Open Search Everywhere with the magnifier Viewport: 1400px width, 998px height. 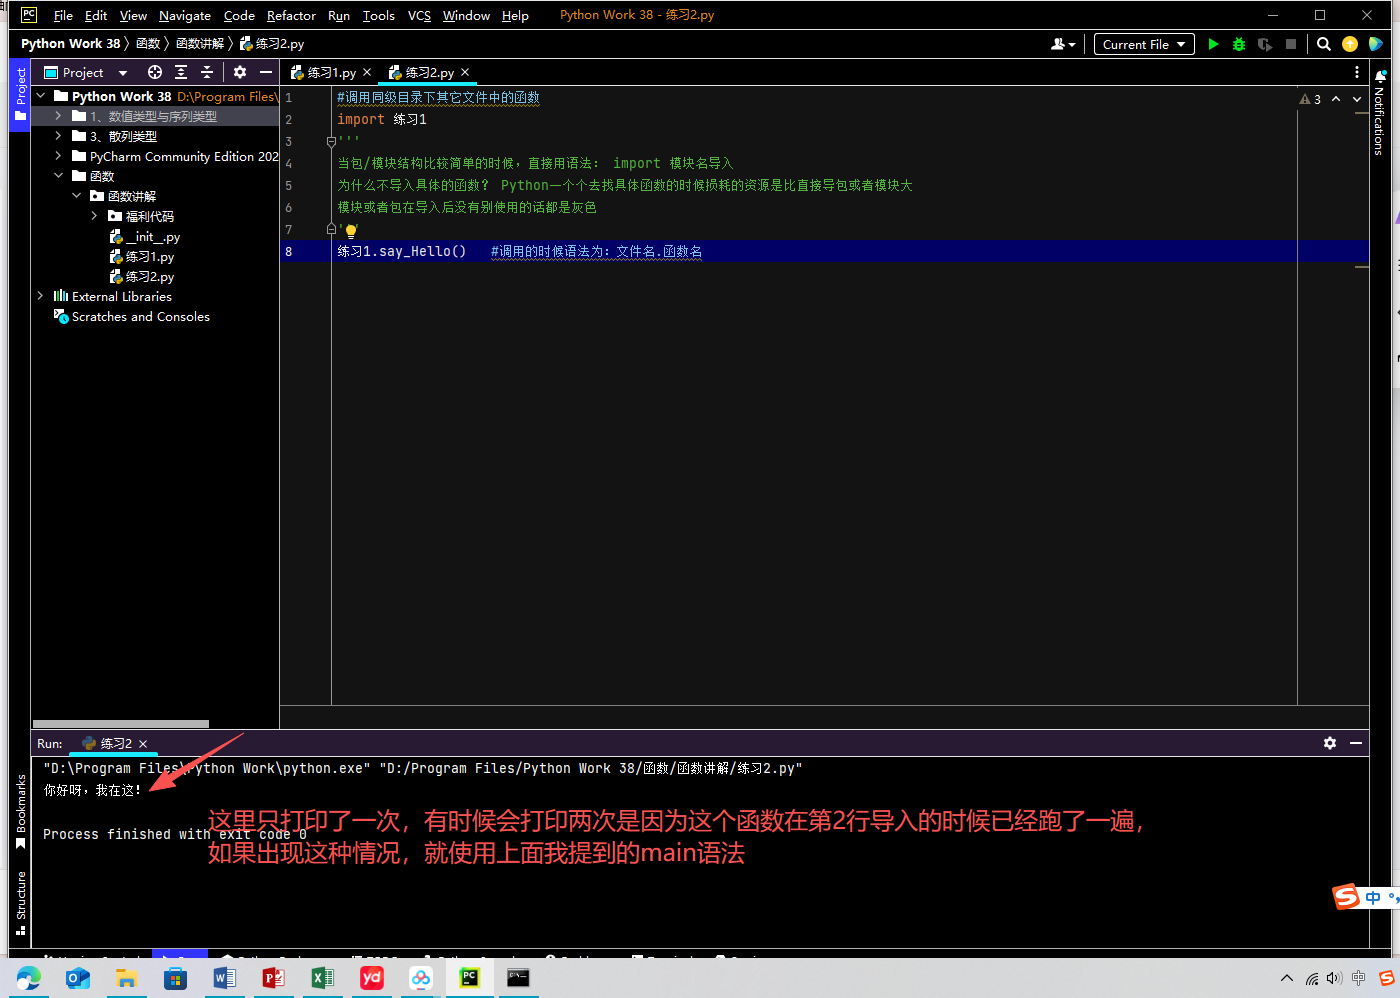pos(1324,44)
